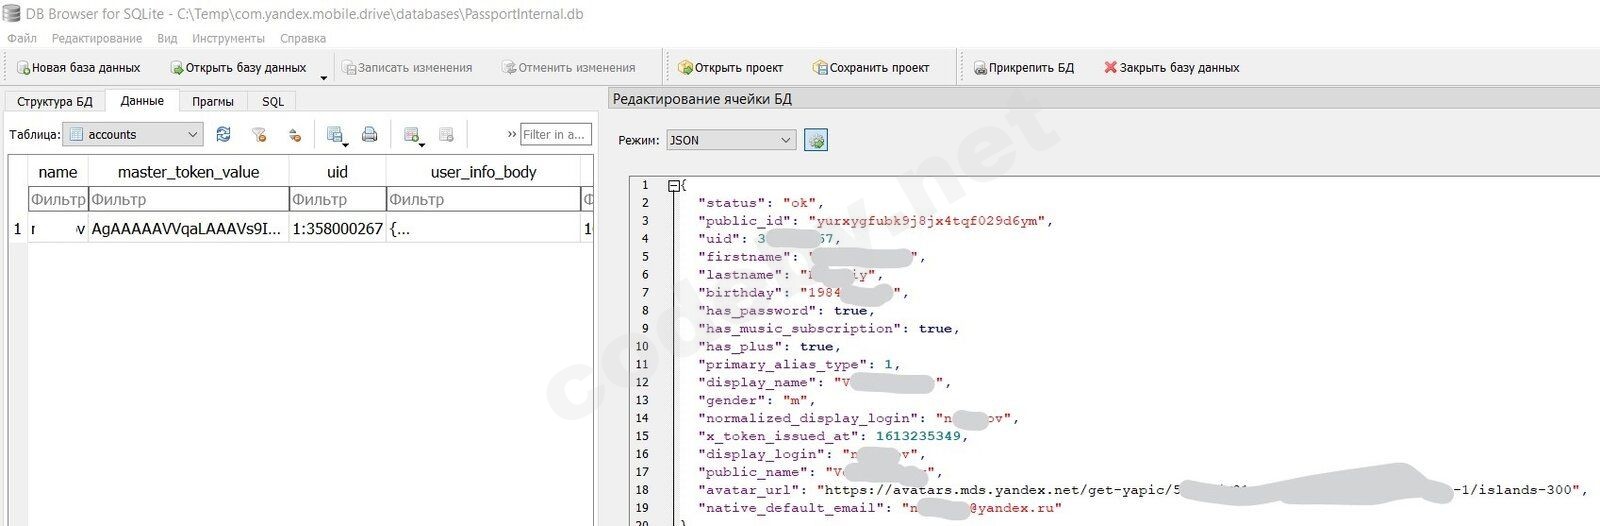The height and width of the screenshot is (526, 1600).
Task: Sort by the name column header
Action: tap(58, 172)
